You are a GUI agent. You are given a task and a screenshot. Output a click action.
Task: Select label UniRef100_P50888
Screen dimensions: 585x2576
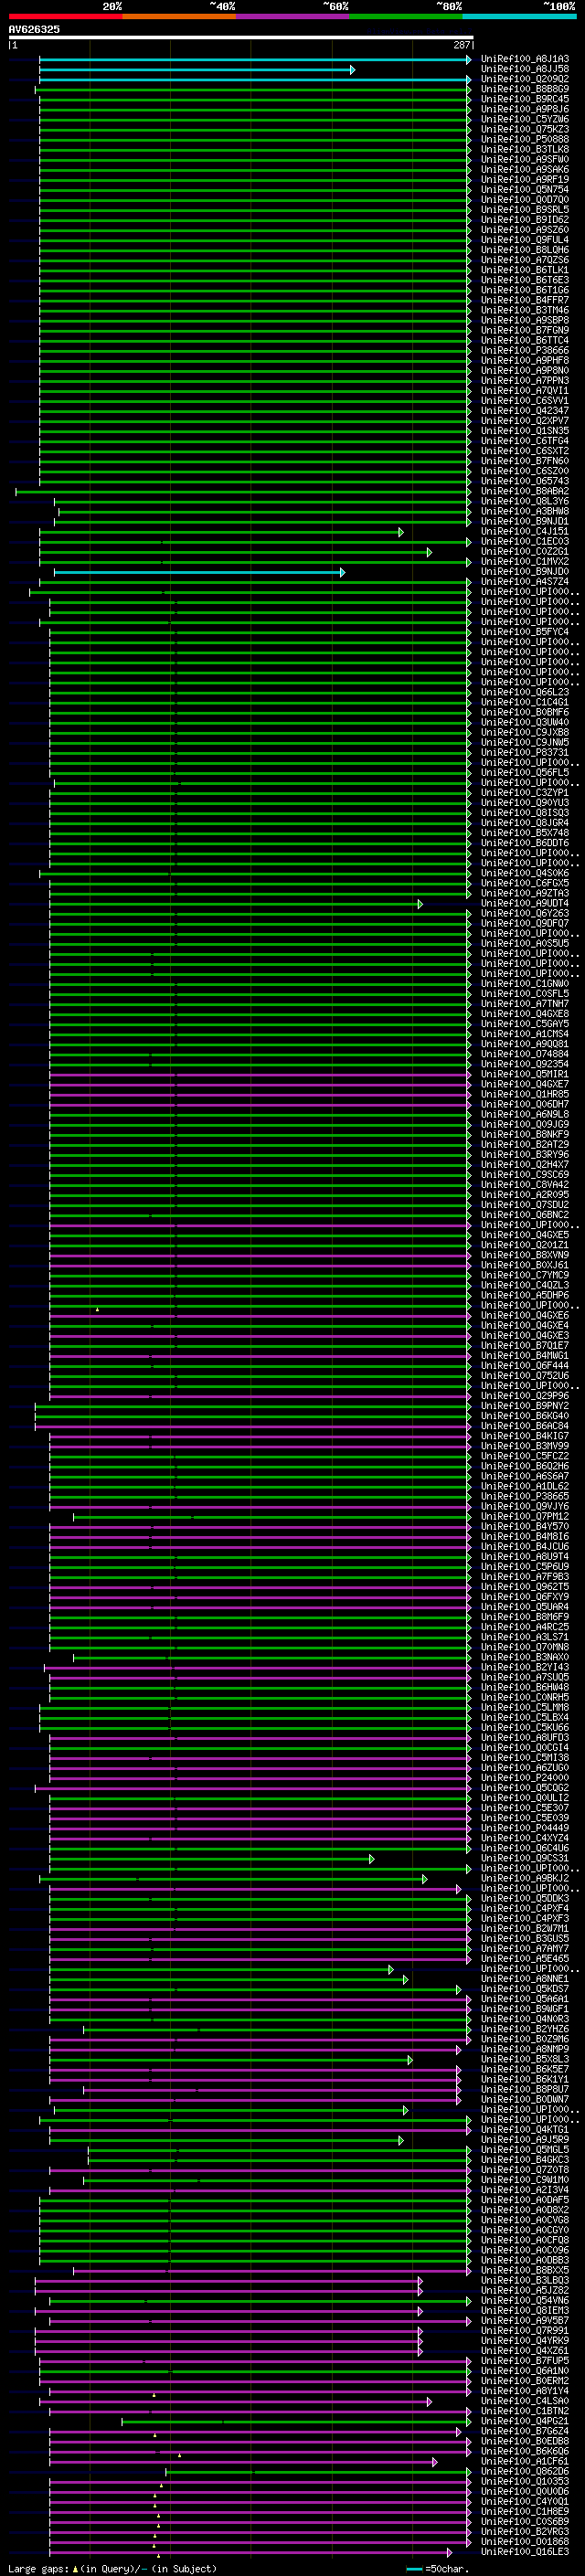point(525,140)
